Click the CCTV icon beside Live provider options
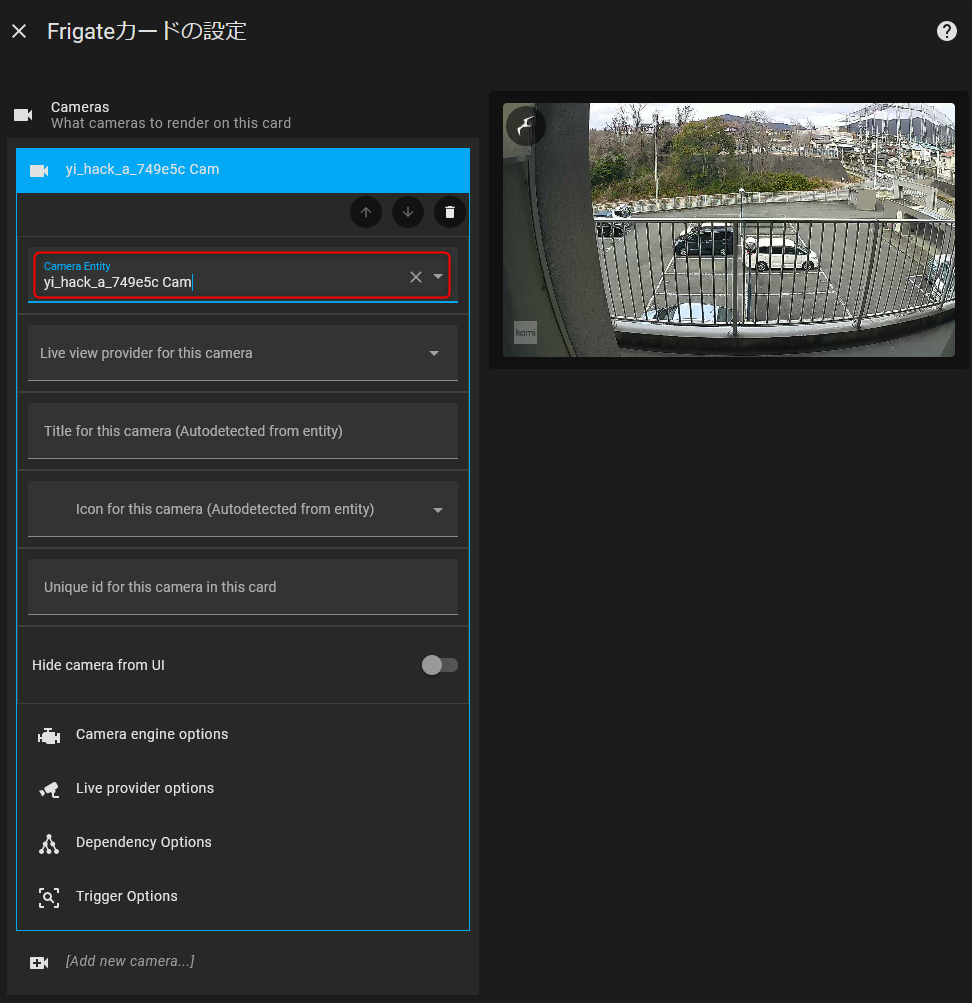 pyautogui.click(x=49, y=790)
